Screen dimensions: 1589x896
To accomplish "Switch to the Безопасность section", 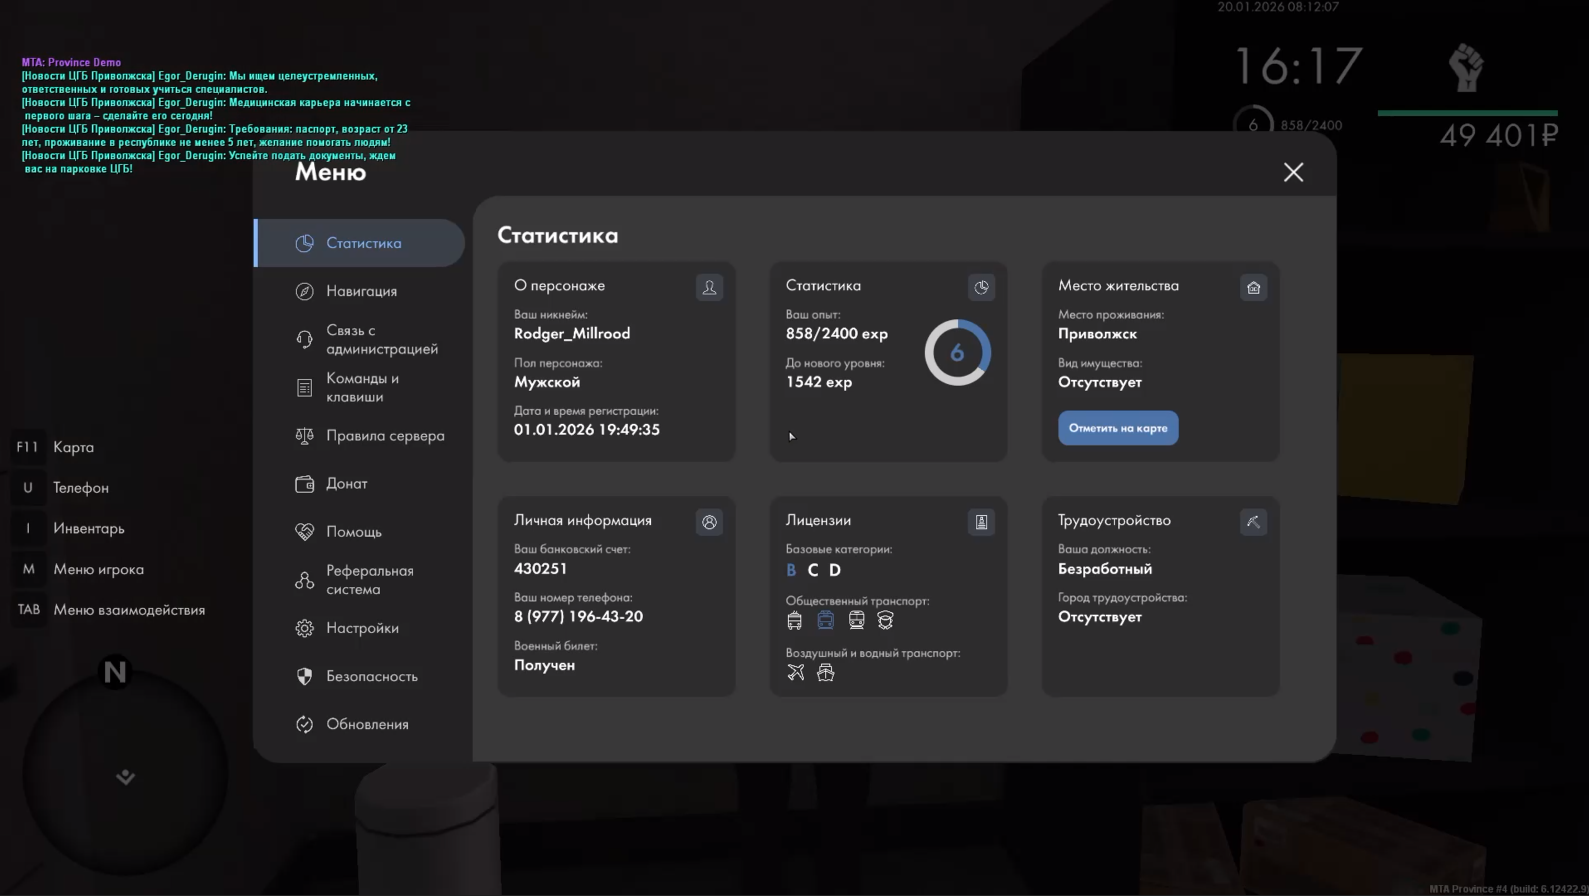I will pyautogui.click(x=371, y=677).
